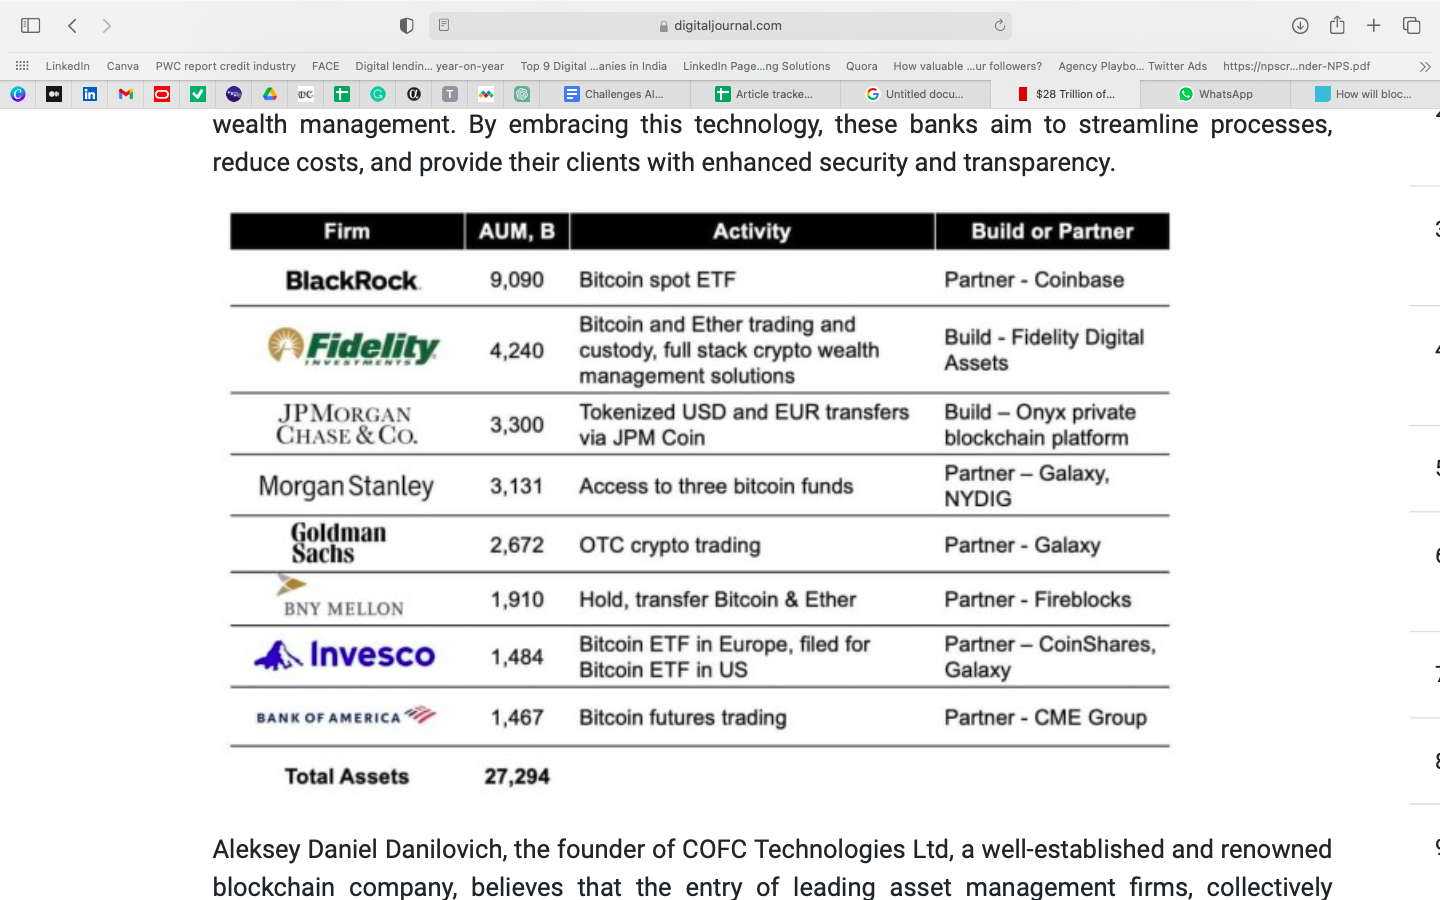The image size is (1440, 900).
Task: Select the $28 Trillion of... tab
Action: 1065,94
